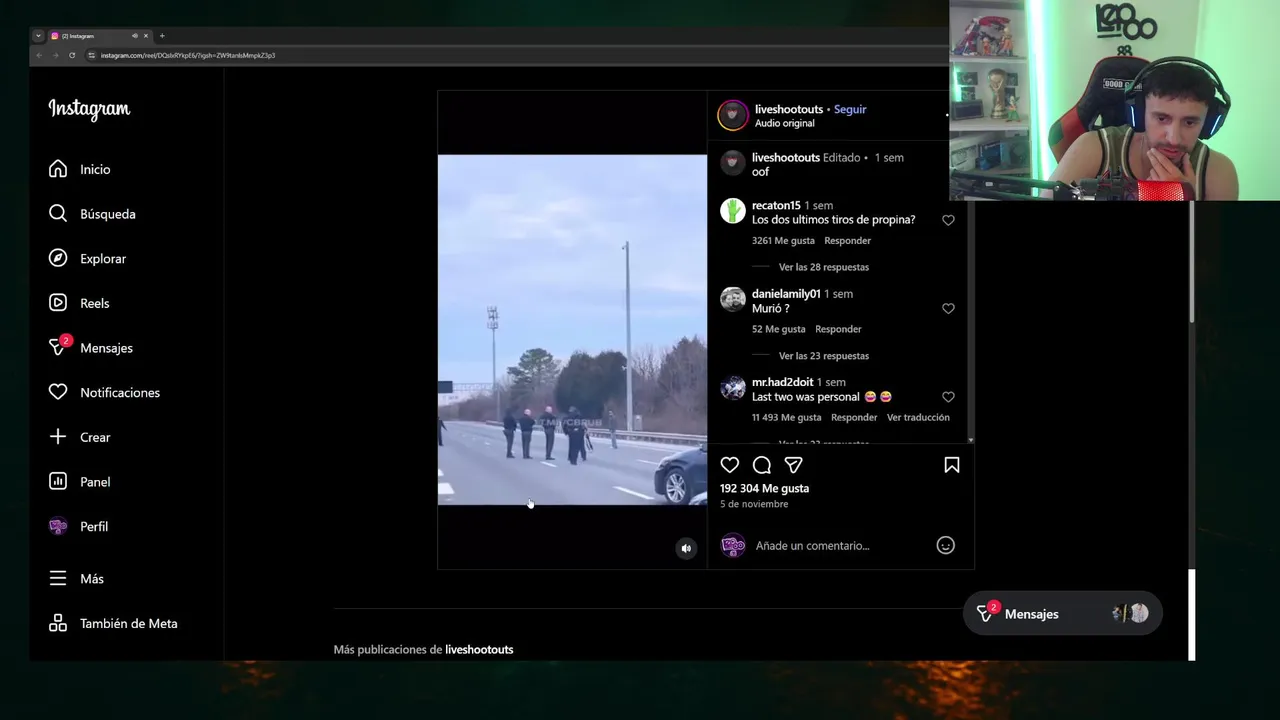The image size is (1280, 720).
Task: Like the comment by recaton15
Action: [948, 220]
